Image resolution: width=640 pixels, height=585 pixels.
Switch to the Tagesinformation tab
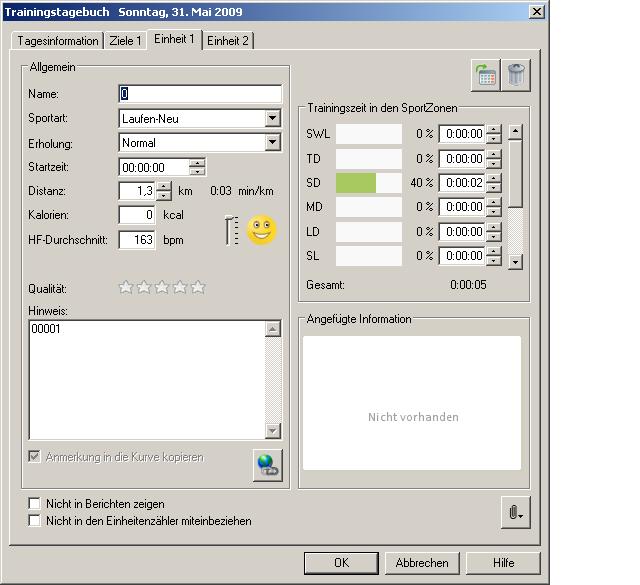tap(58, 41)
